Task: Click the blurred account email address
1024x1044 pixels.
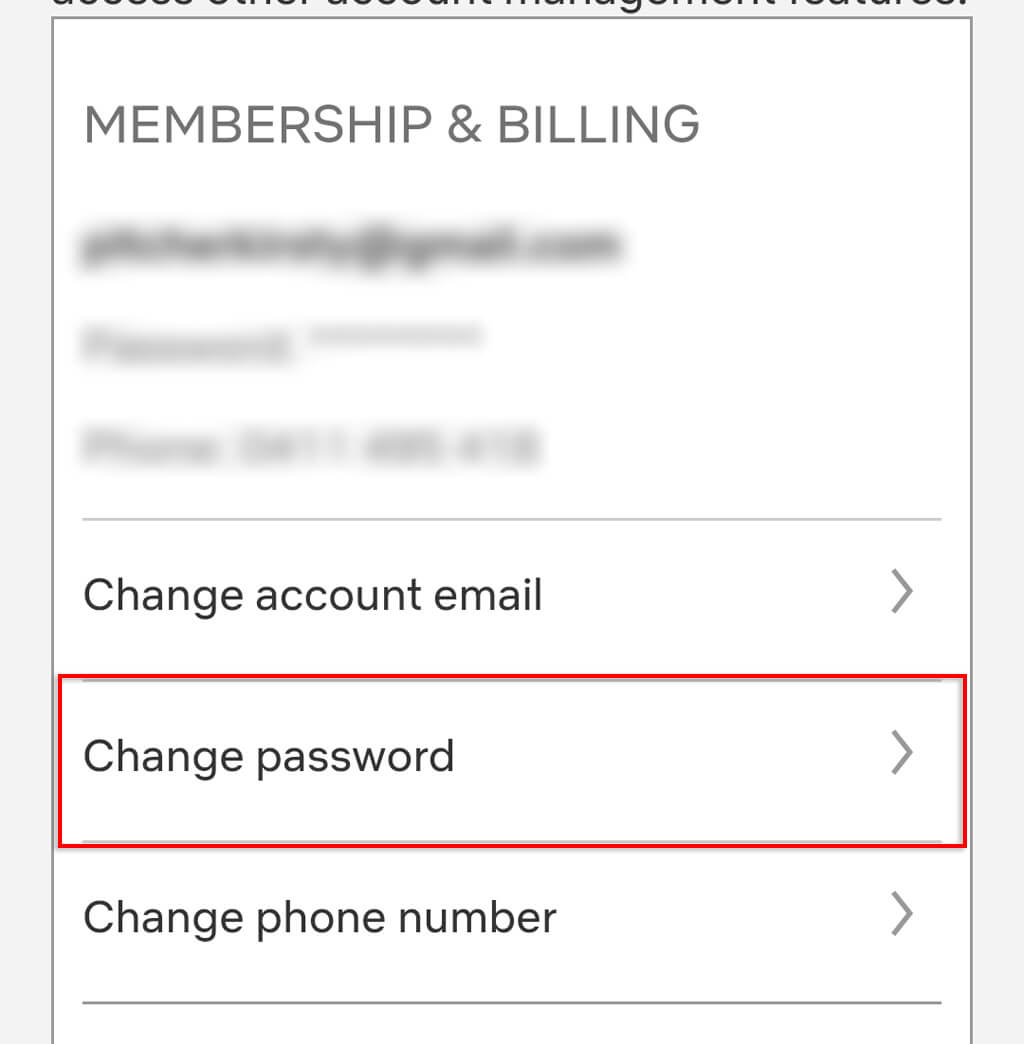Action: point(349,246)
